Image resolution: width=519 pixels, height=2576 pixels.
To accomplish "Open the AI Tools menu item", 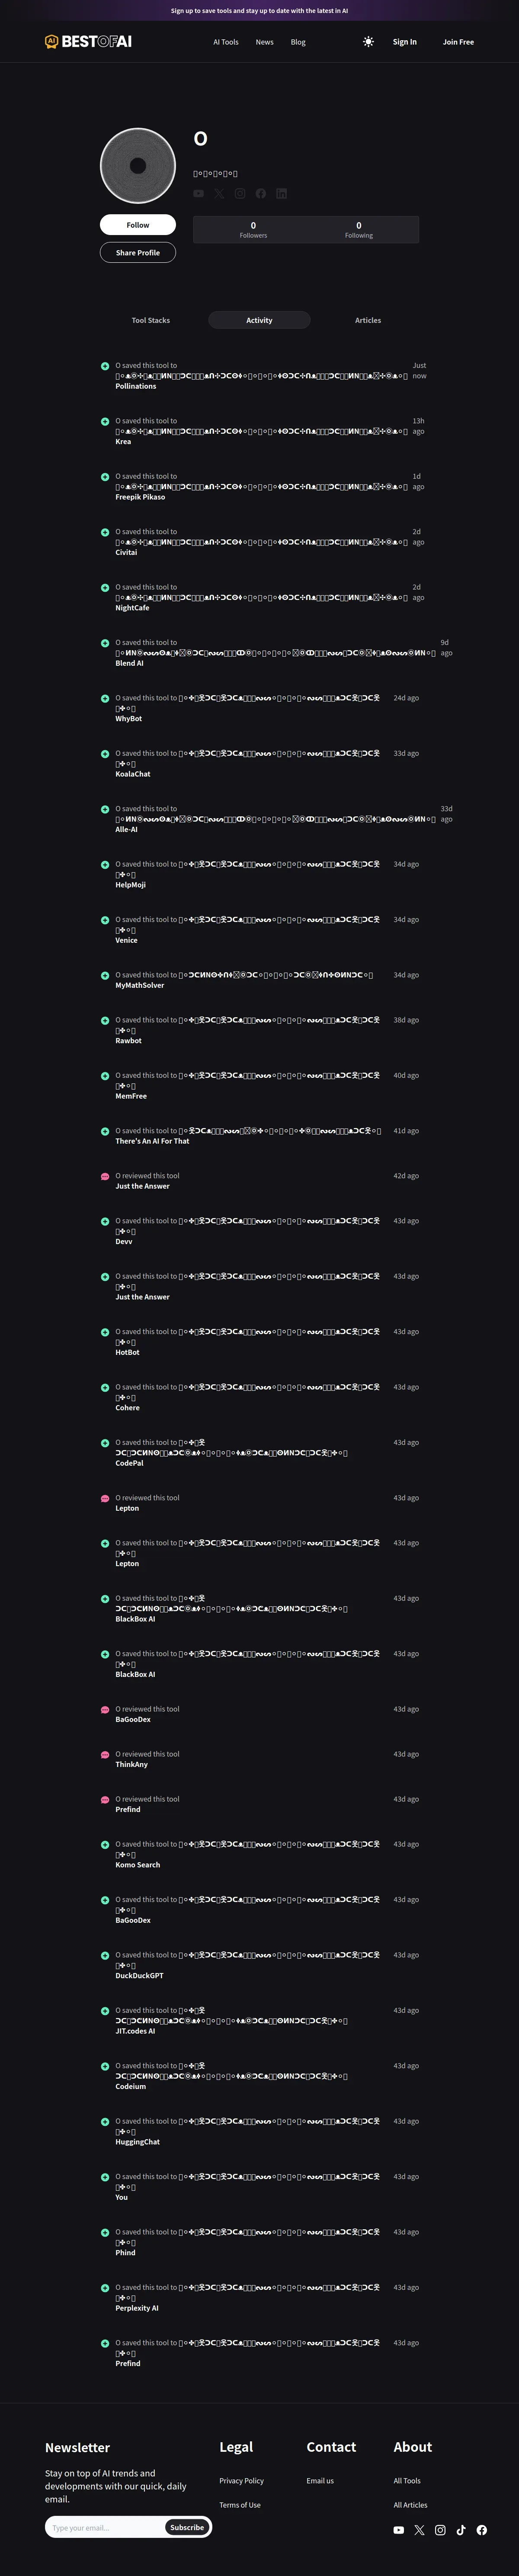I will (226, 42).
